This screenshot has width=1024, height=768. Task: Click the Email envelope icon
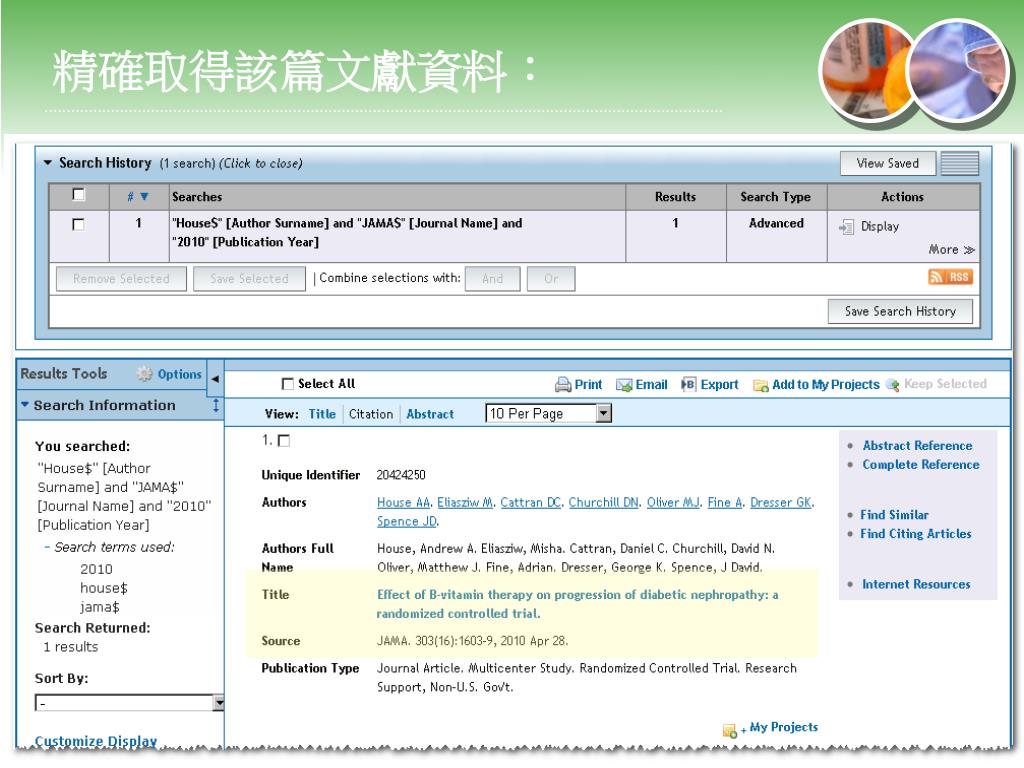[x=624, y=385]
